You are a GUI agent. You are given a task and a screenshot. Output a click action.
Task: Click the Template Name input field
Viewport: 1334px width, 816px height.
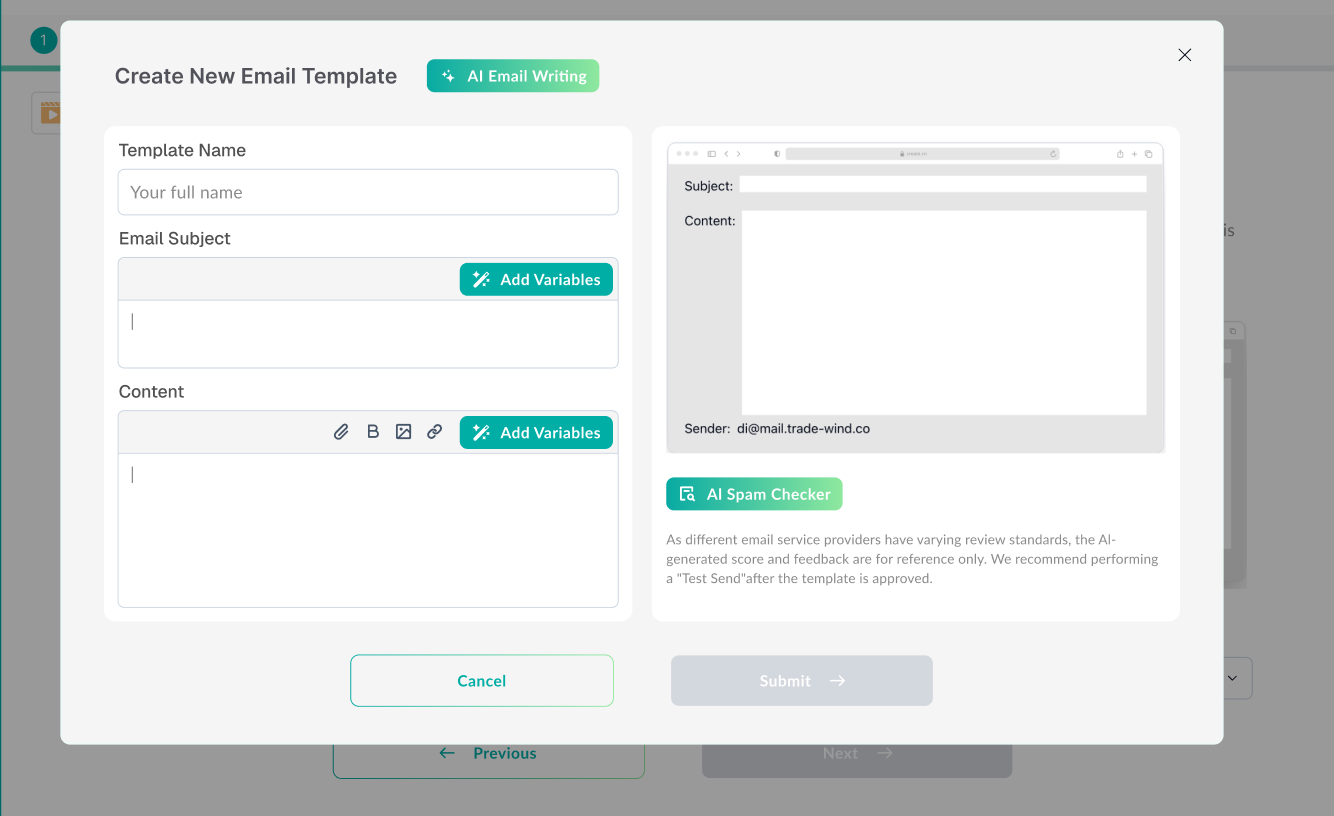coord(367,192)
